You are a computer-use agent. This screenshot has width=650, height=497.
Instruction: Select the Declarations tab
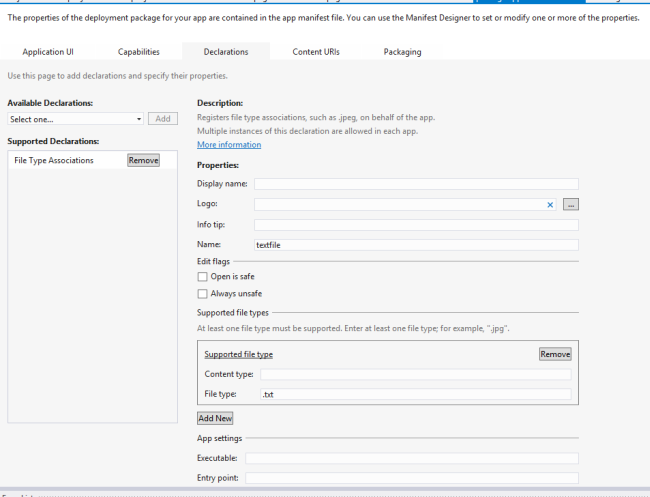pos(226,52)
